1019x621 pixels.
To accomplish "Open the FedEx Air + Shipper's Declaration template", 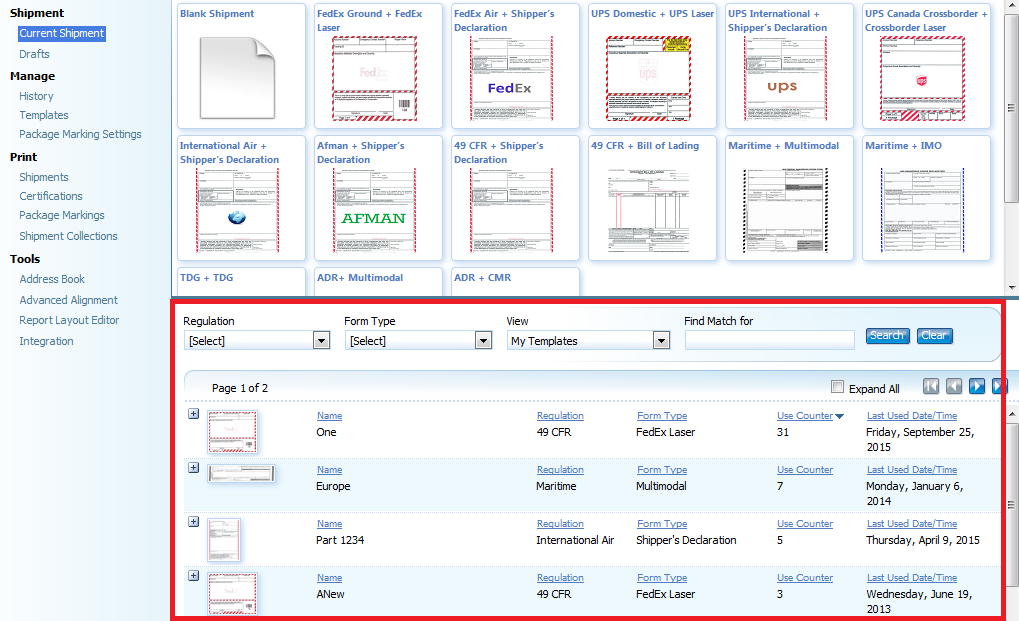I will (509, 78).
